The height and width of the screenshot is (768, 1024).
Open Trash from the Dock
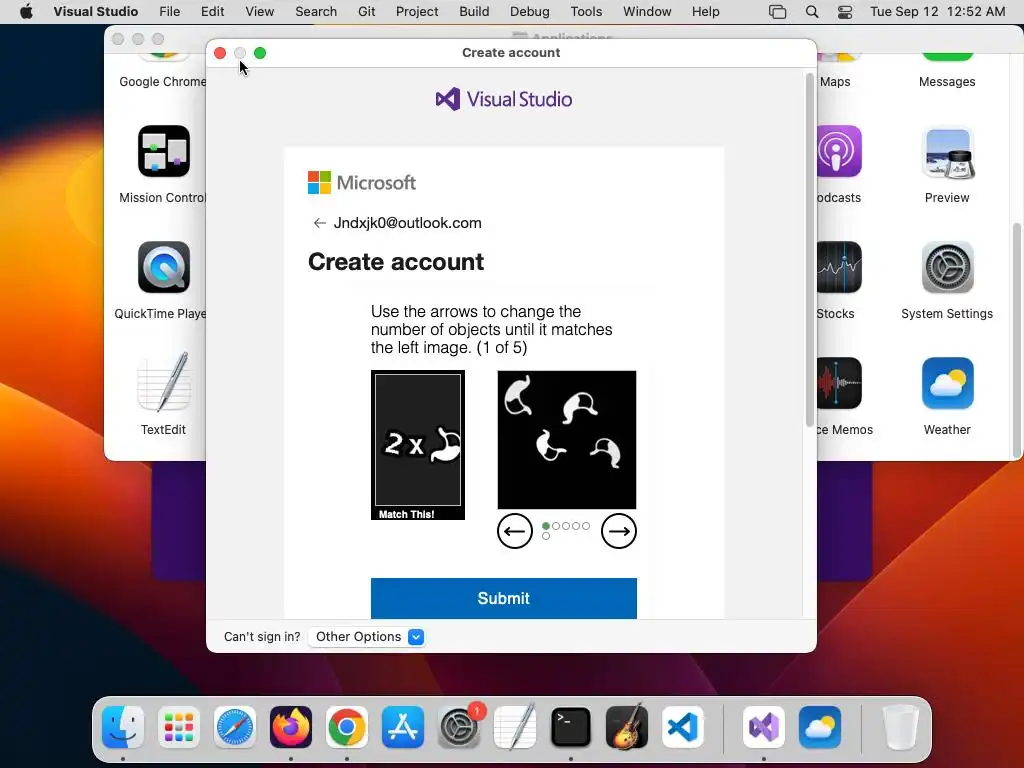pyautogui.click(x=901, y=727)
